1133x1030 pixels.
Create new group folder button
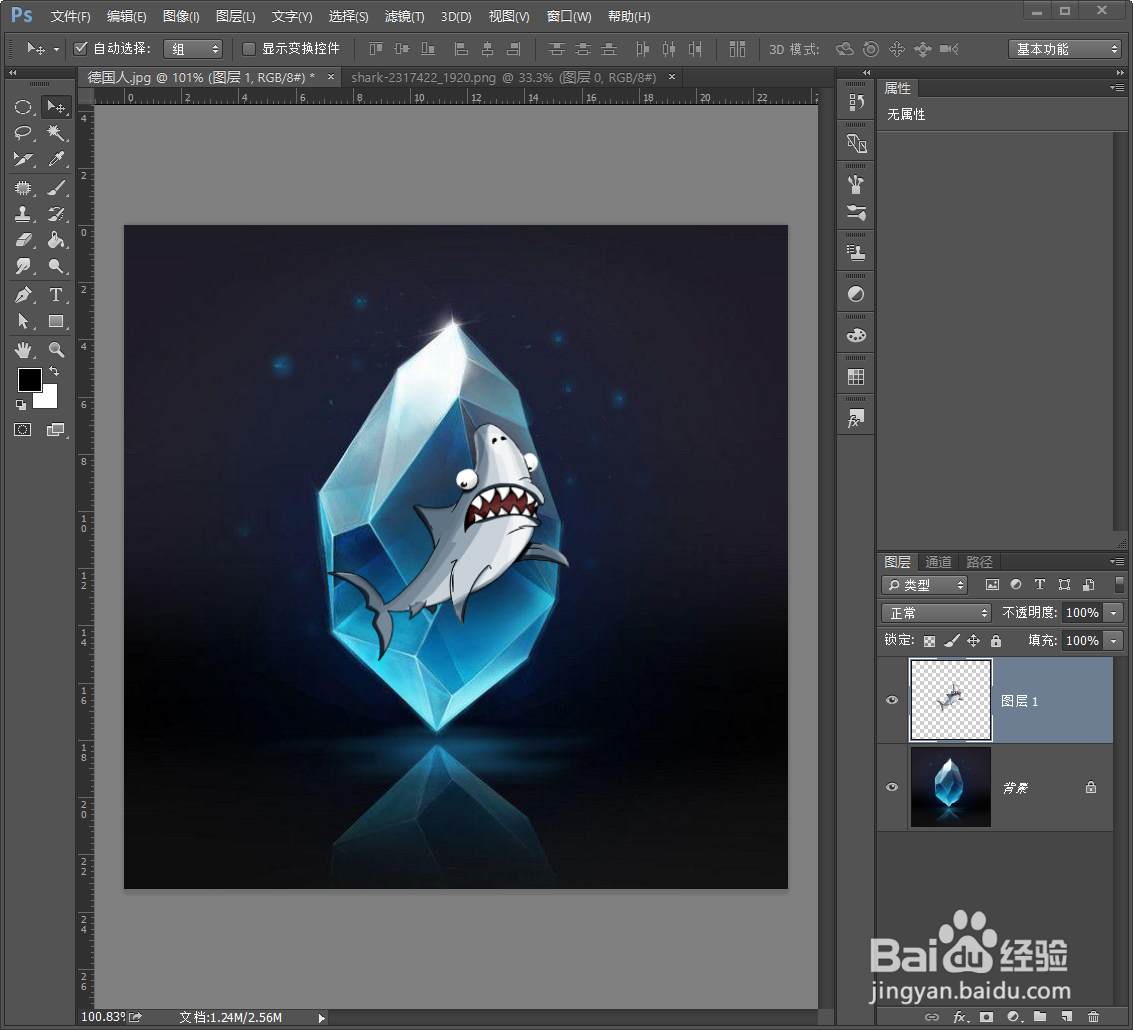(x=1040, y=1017)
